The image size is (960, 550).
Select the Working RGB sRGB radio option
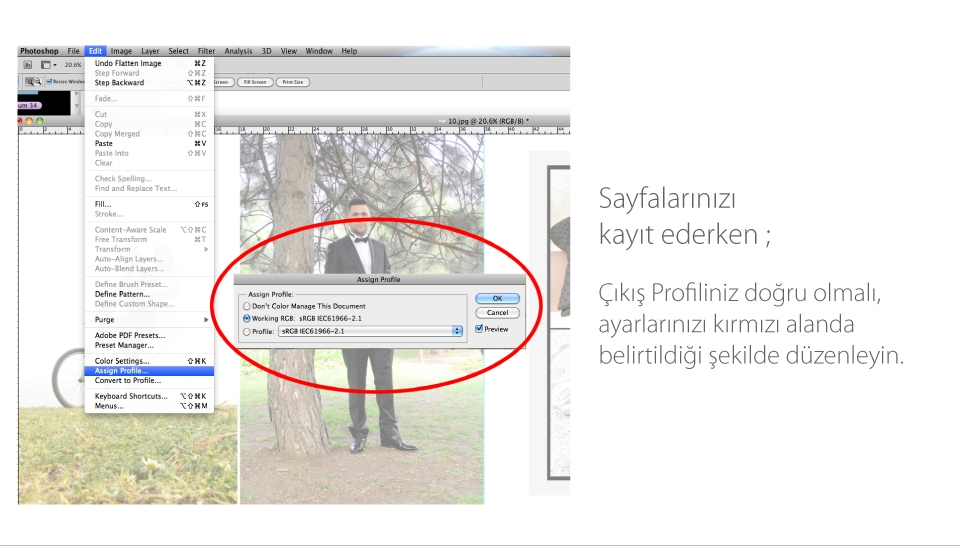(x=247, y=318)
